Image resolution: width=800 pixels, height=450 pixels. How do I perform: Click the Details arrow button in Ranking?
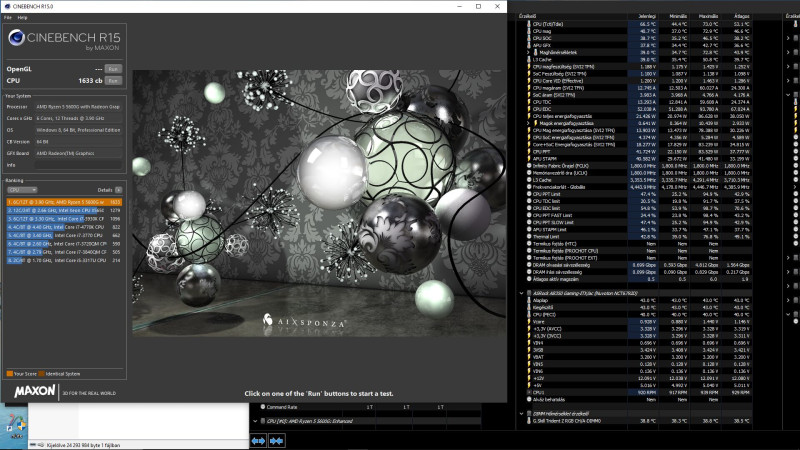tap(118, 190)
